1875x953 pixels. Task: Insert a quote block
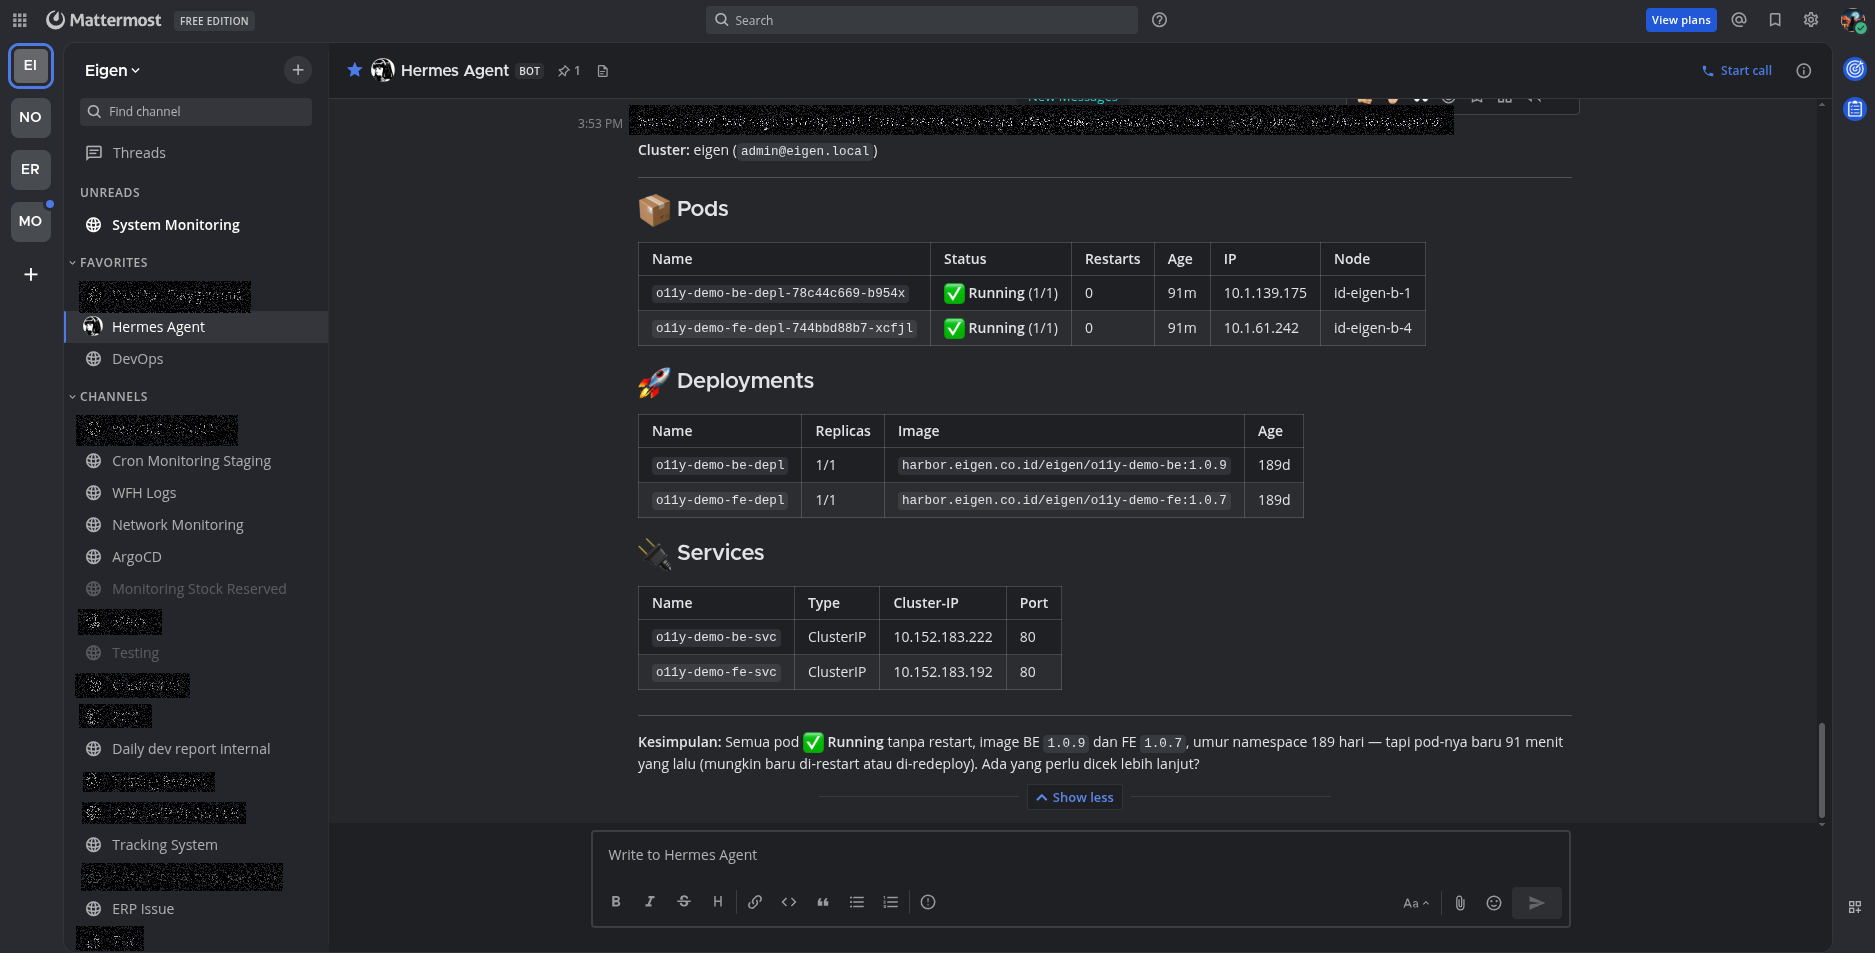tap(823, 902)
